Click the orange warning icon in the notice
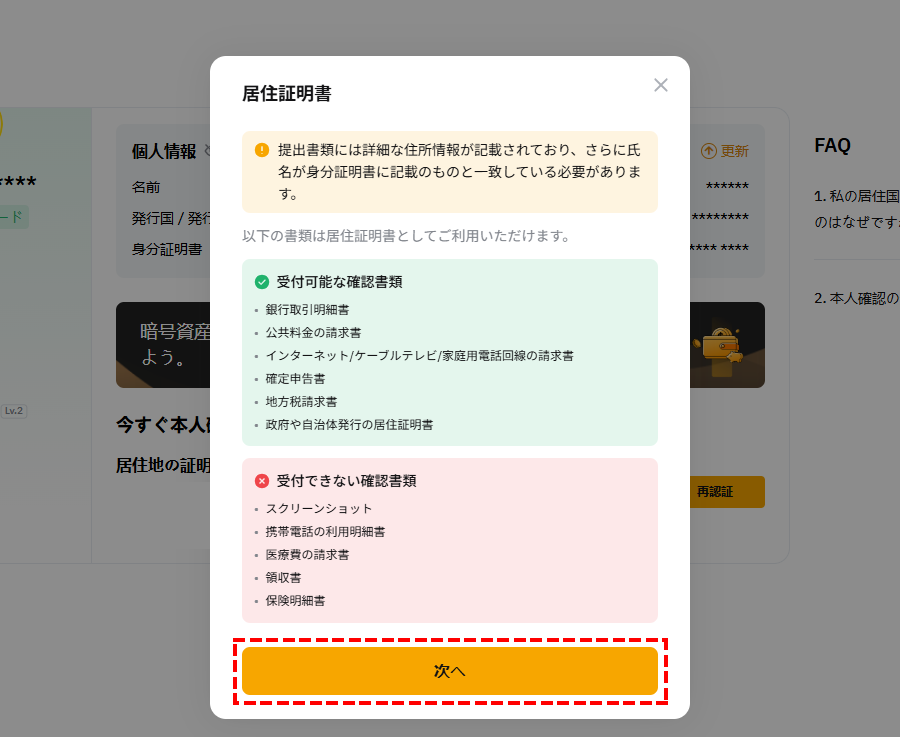 (x=262, y=150)
